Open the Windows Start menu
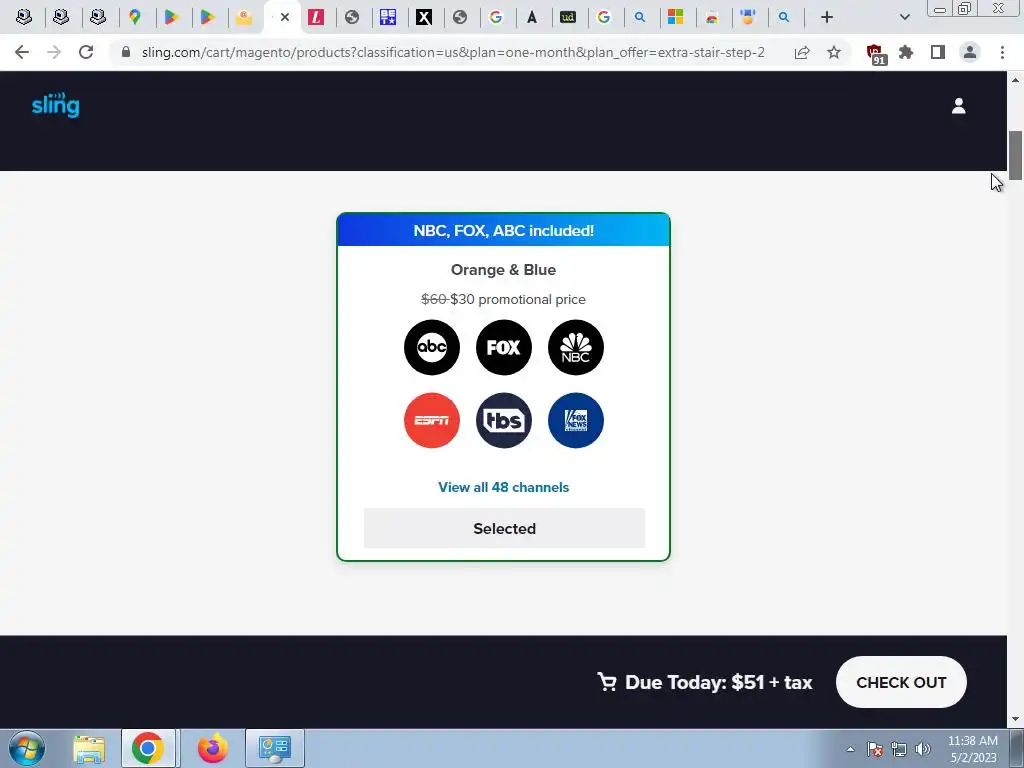 point(27,748)
